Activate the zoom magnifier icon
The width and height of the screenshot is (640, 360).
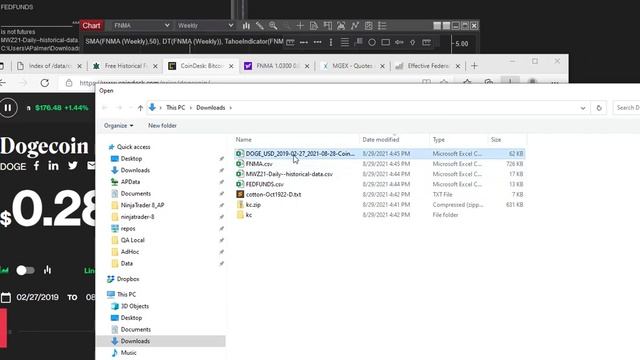(x=273, y=26)
